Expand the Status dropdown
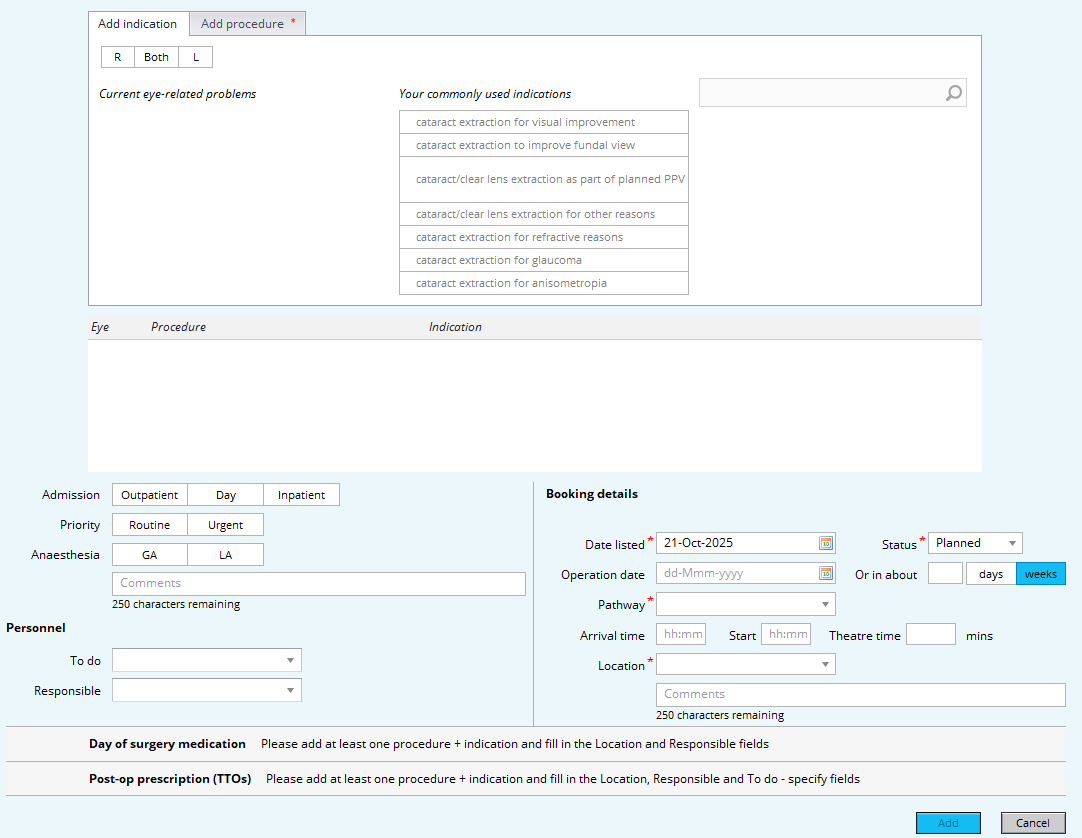 (x=975, y=543)
